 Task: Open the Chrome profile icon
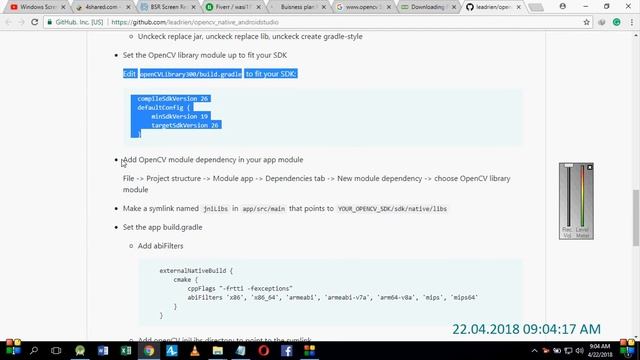pyautogui.click(x=562, y=6)
